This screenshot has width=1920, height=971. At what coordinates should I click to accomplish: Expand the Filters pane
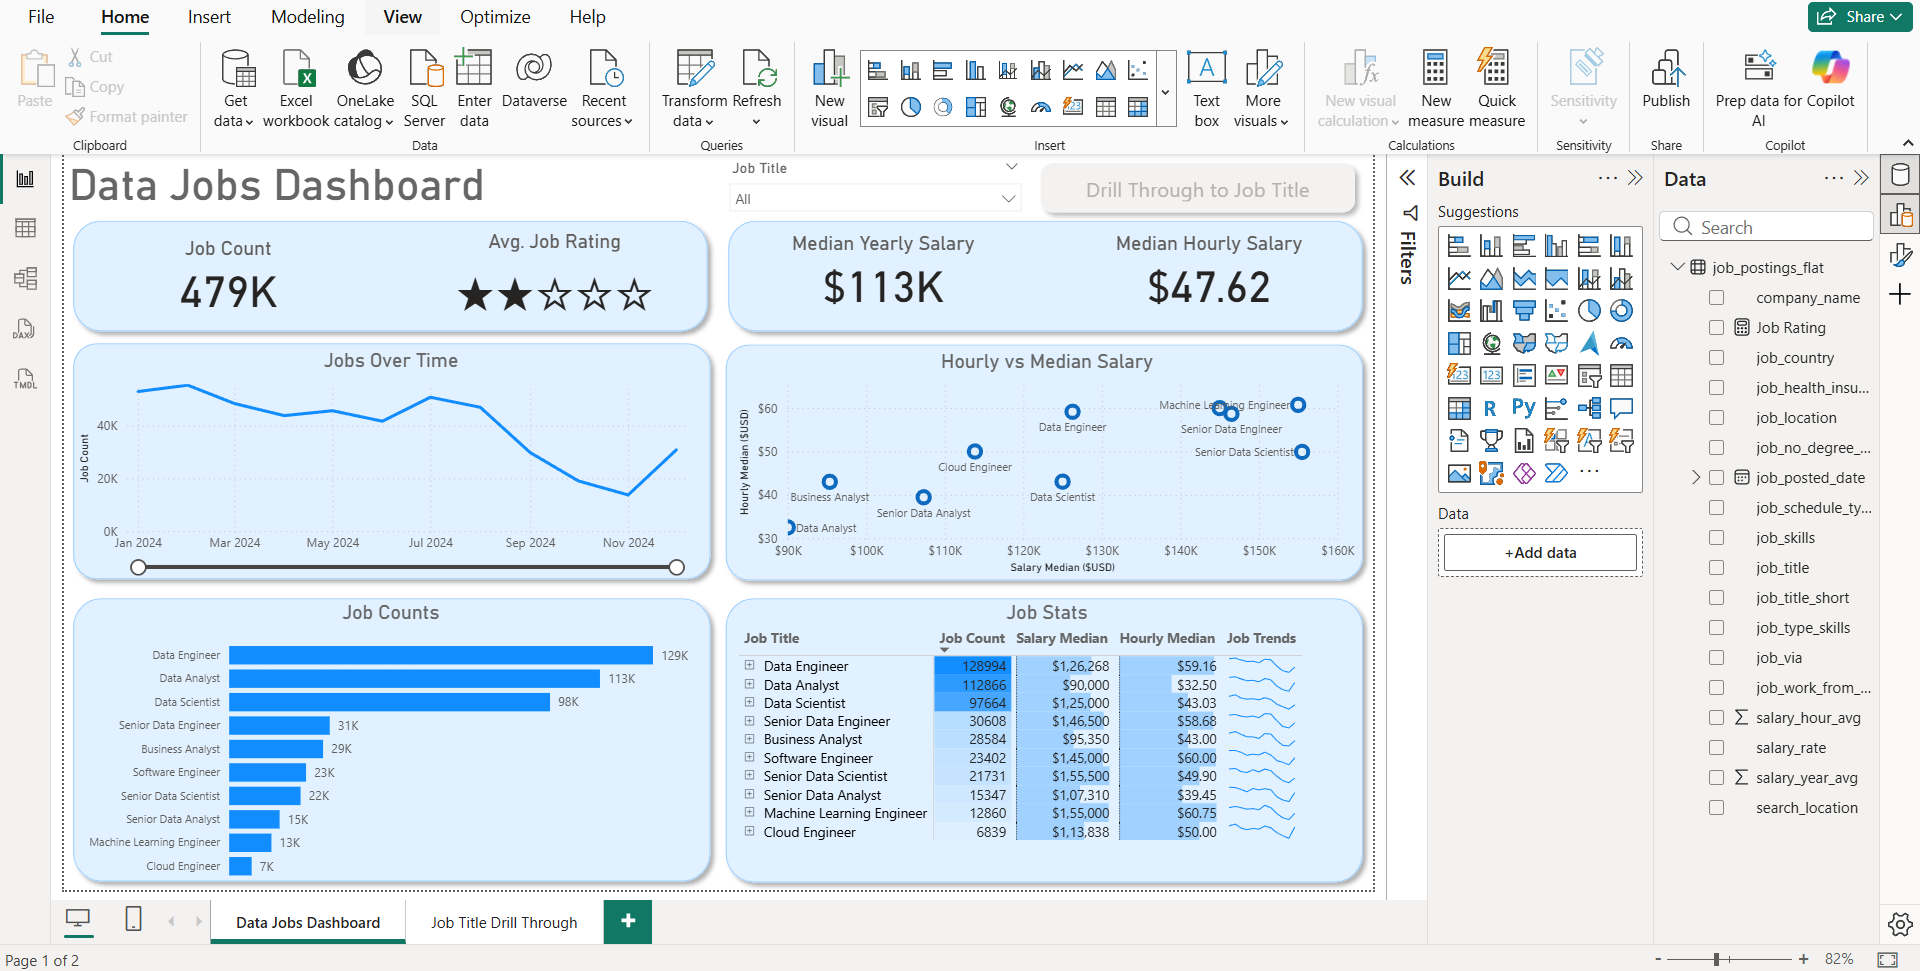pos(1407,178)
